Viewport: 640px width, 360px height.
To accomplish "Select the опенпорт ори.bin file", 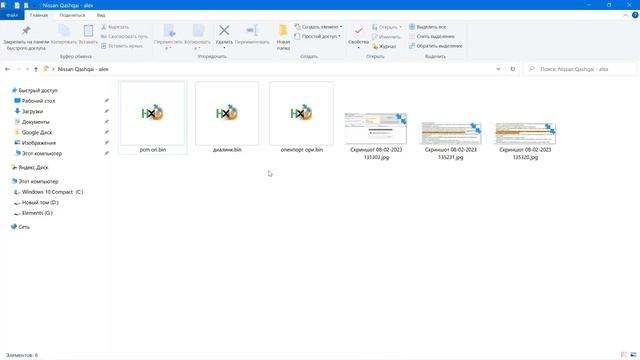I will coord(301,117).
